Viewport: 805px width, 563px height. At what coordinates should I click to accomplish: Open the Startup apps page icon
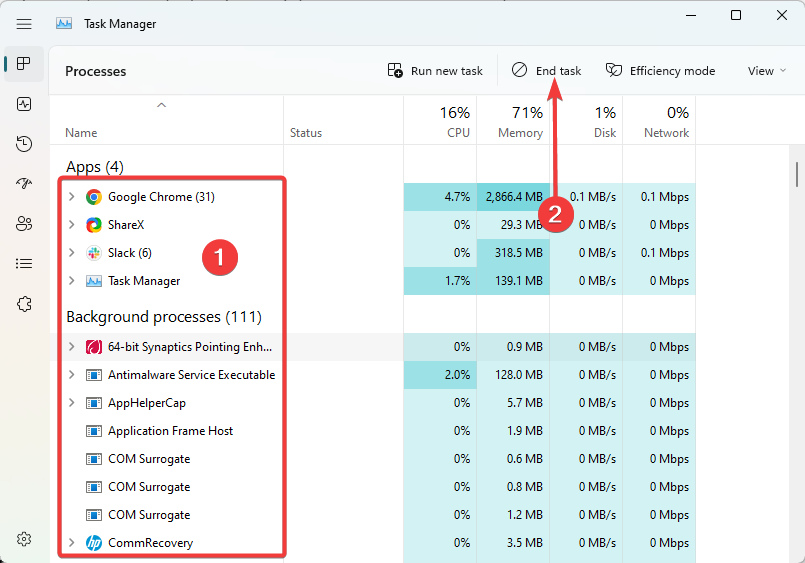pos(24,183)
